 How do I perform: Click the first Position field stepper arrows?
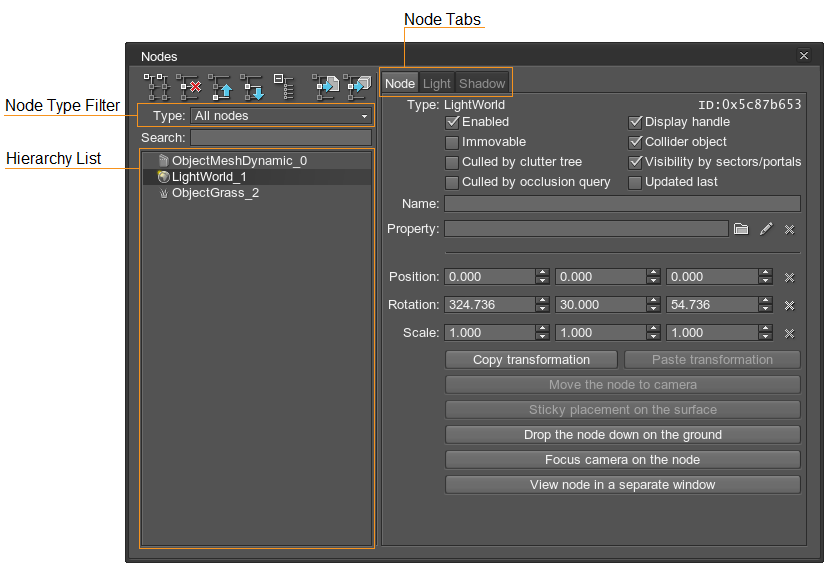point(542,277)
